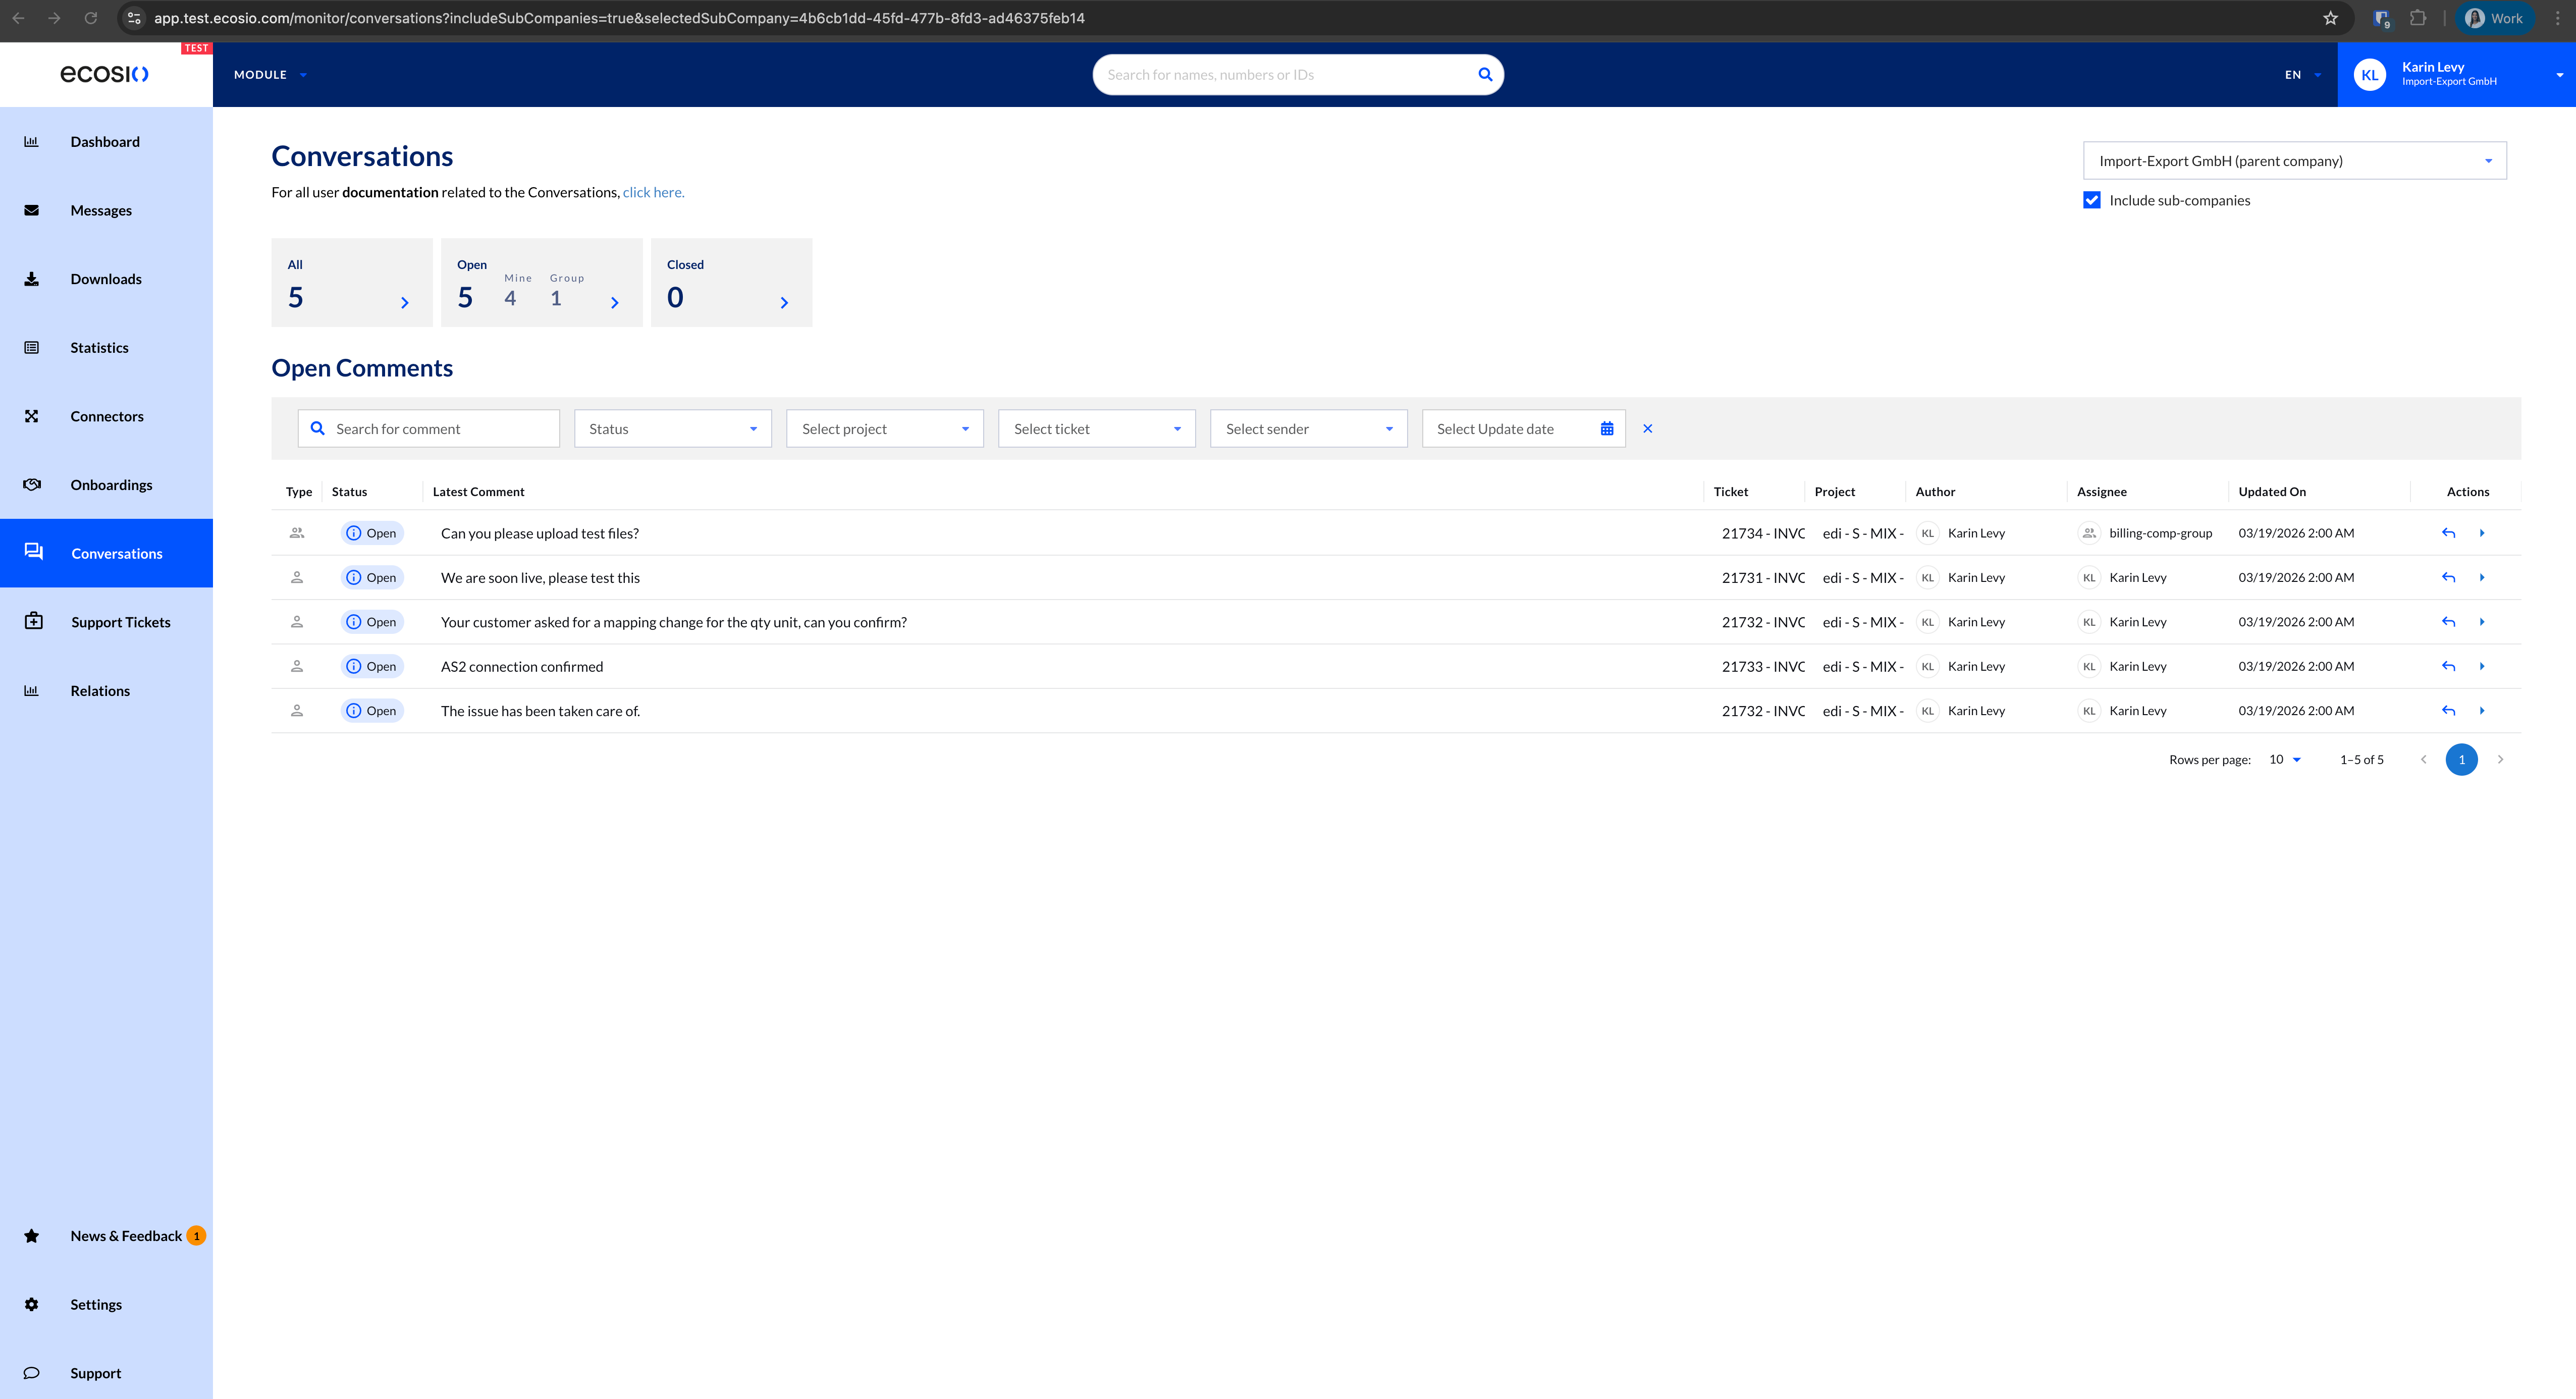Select 'AS2 connection confirmed' comment text
The image size is (2576, 1399).
(x=522, y=666)
